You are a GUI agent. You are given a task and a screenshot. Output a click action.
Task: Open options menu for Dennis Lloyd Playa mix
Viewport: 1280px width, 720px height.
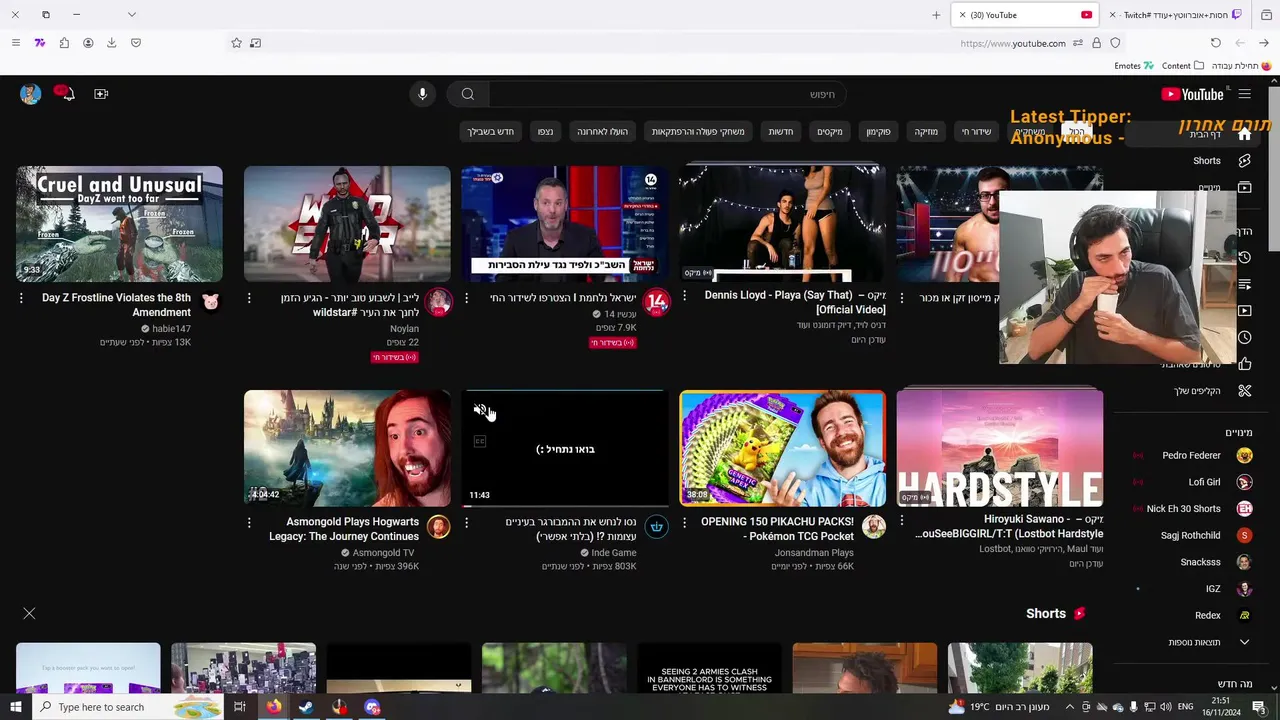684,296
